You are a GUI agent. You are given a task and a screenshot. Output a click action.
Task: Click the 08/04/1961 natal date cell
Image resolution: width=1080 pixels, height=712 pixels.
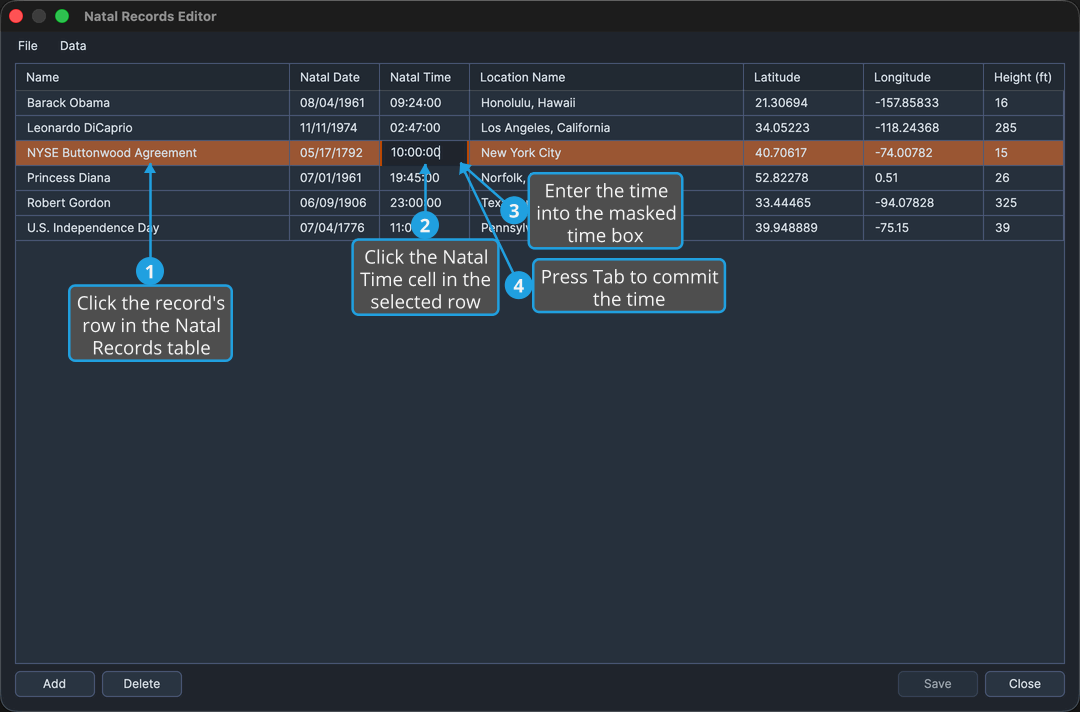coord(334,103)
